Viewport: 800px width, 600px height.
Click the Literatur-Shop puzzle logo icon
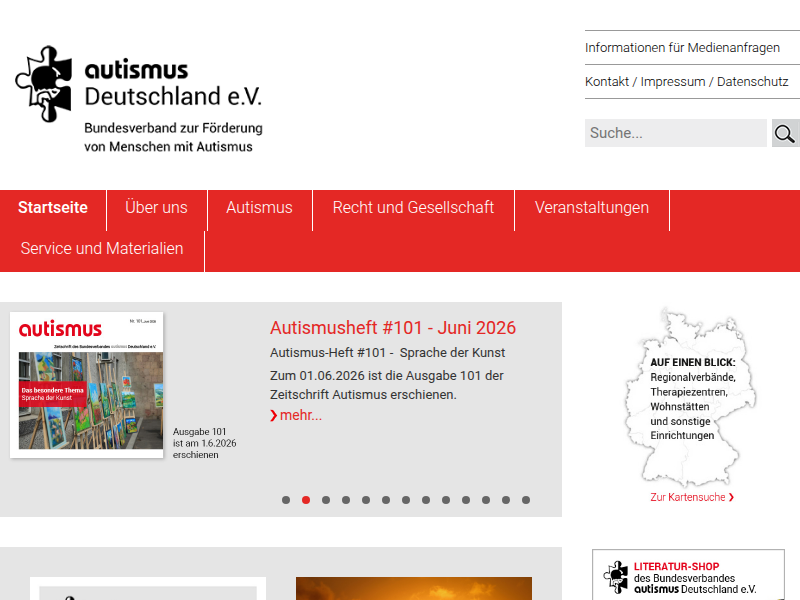click(x=616, y=577)
